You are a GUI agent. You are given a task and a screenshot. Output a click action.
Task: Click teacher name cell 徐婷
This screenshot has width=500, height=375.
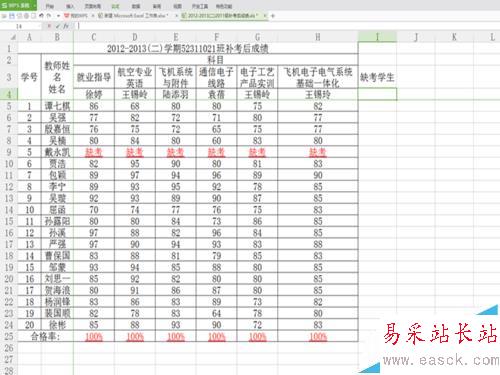click(x=94, y=95)
